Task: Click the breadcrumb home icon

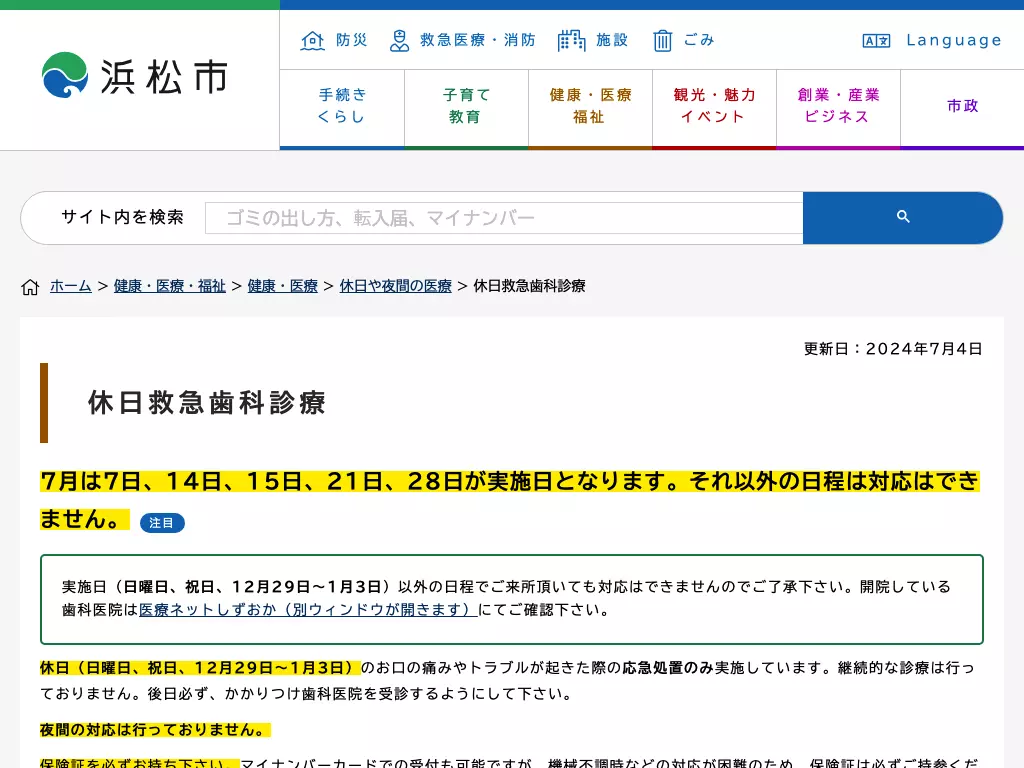Action: click(30, 287)
